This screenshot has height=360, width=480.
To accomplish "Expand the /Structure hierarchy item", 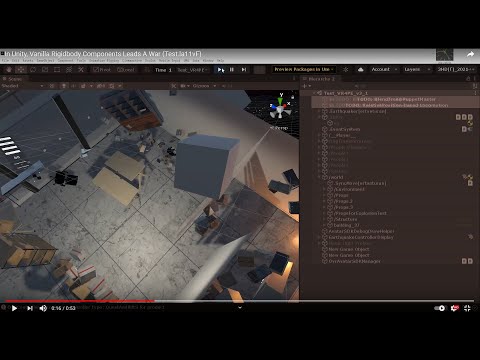I will (x=324, y=219).
